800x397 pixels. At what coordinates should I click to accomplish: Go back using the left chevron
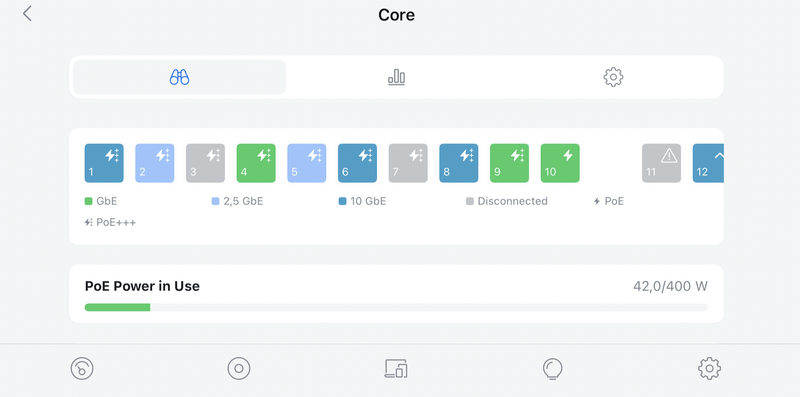tap(27, 14)
